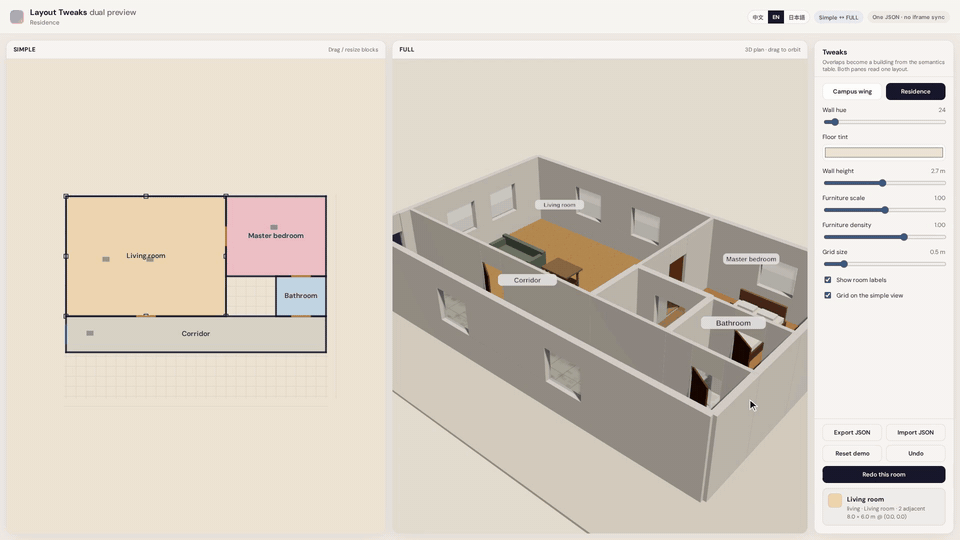
Task: Adjust the Furniture density slider
Action: [884, 237]
